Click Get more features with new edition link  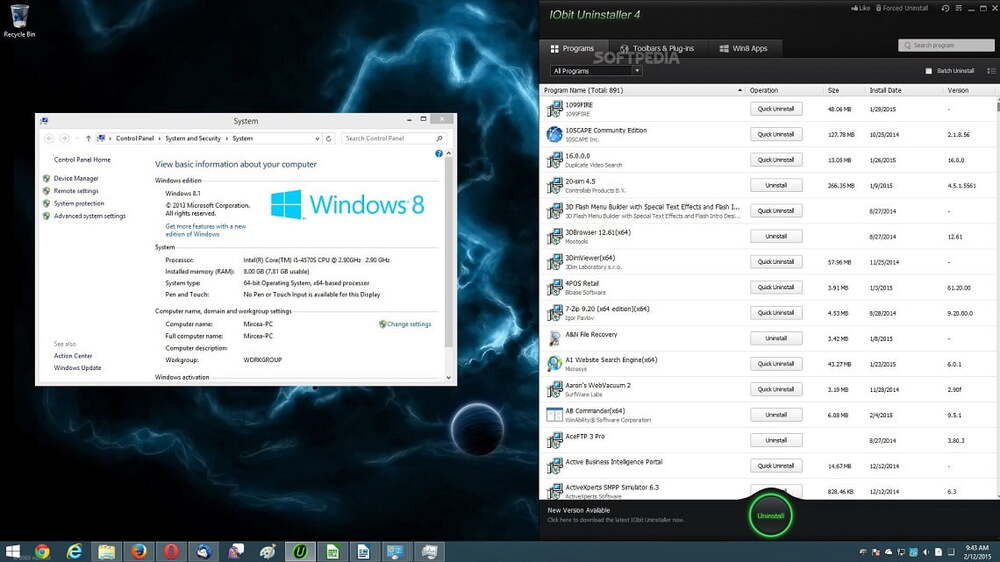pos(205,230)
